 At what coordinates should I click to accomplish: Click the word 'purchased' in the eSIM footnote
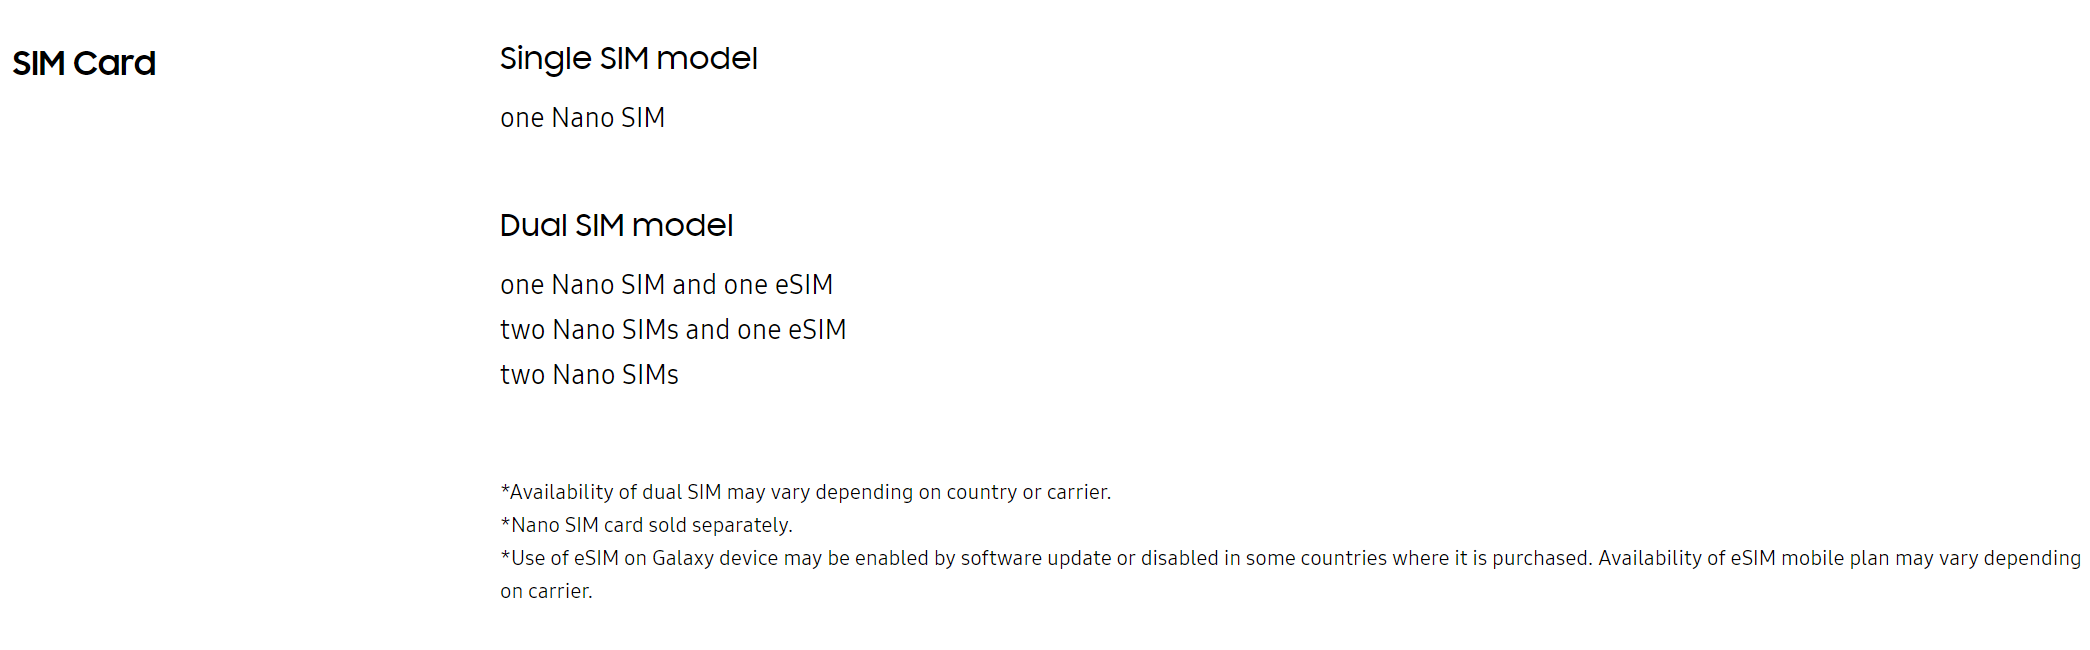pyautogui.click(x=1539, y=558)
